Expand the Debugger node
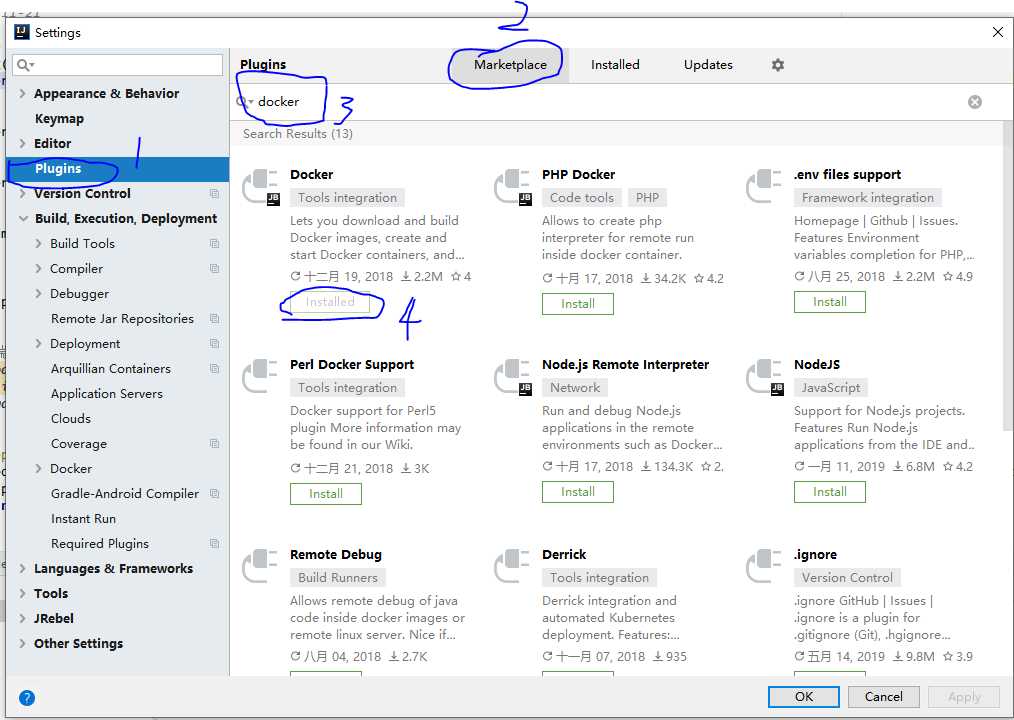 [x=39, y=294]
